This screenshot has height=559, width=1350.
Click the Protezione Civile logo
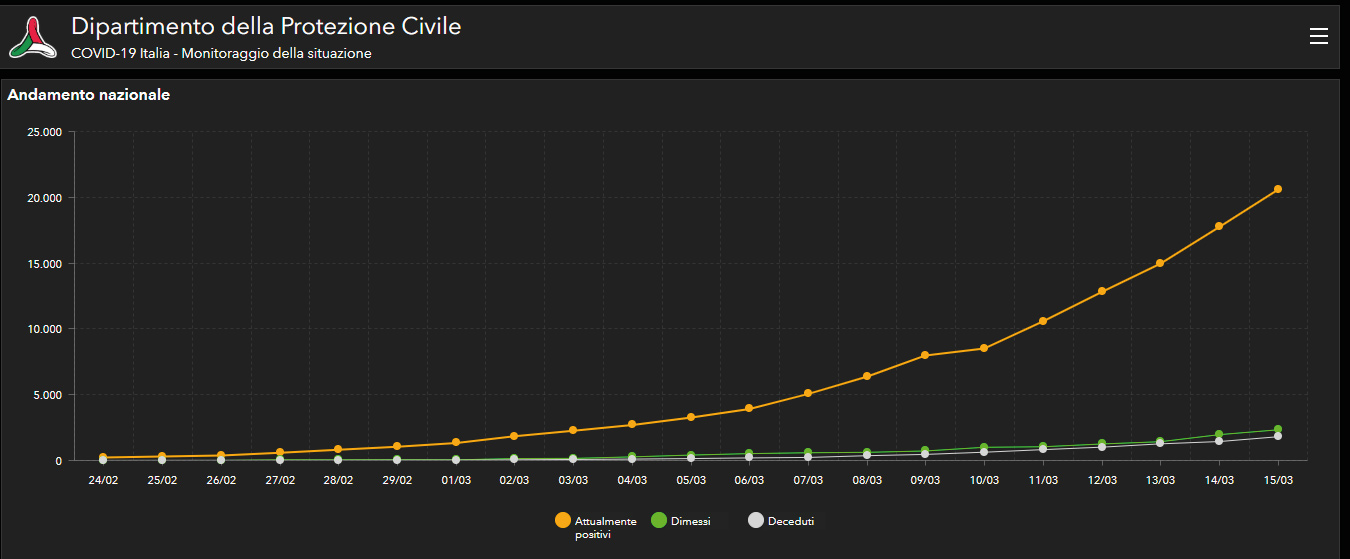[34, 37]
